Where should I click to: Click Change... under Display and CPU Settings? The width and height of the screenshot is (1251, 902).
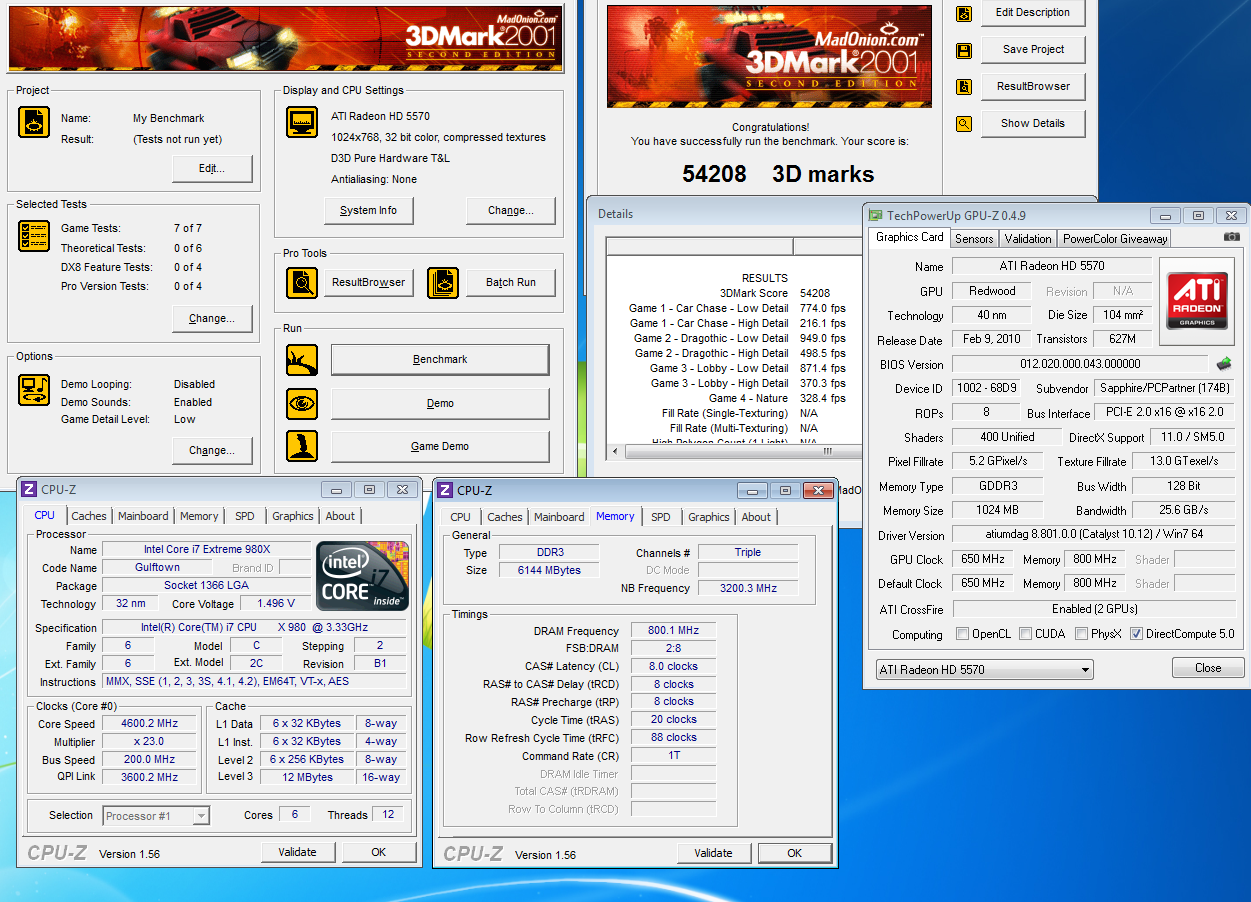tap(511, 210)
